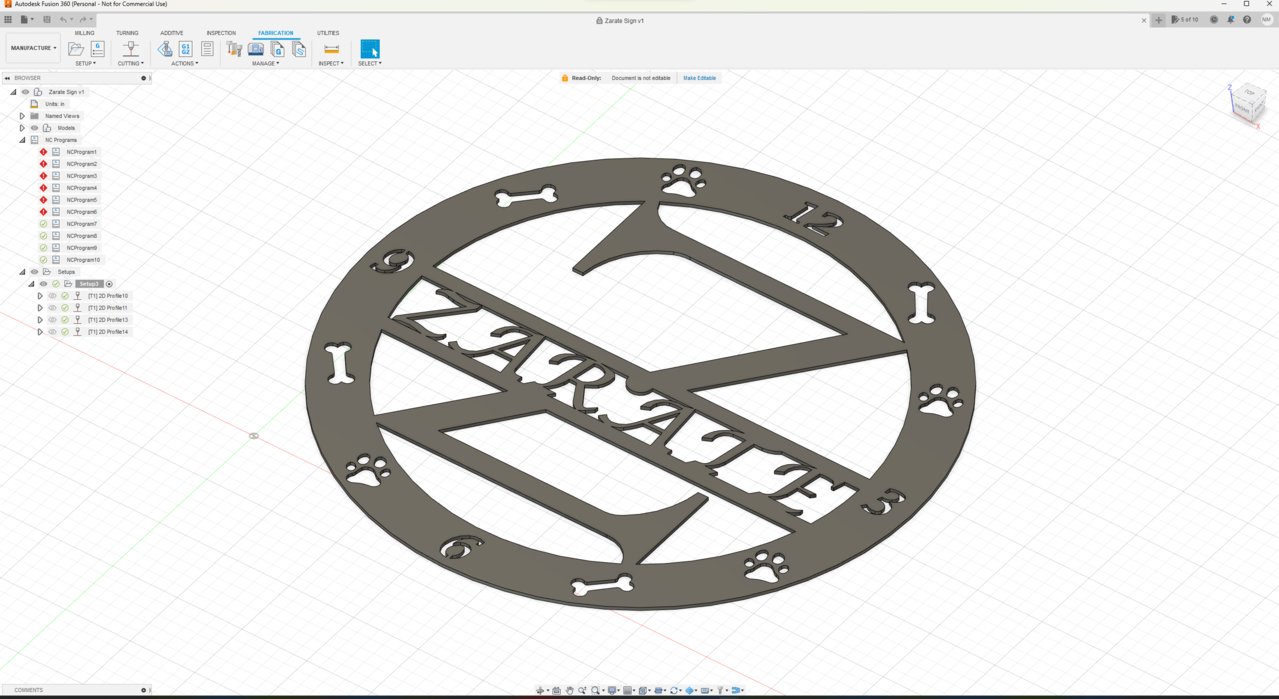Click the Save icon in quick access
The image size is (1279, 699).
click(x=47, y=19)
